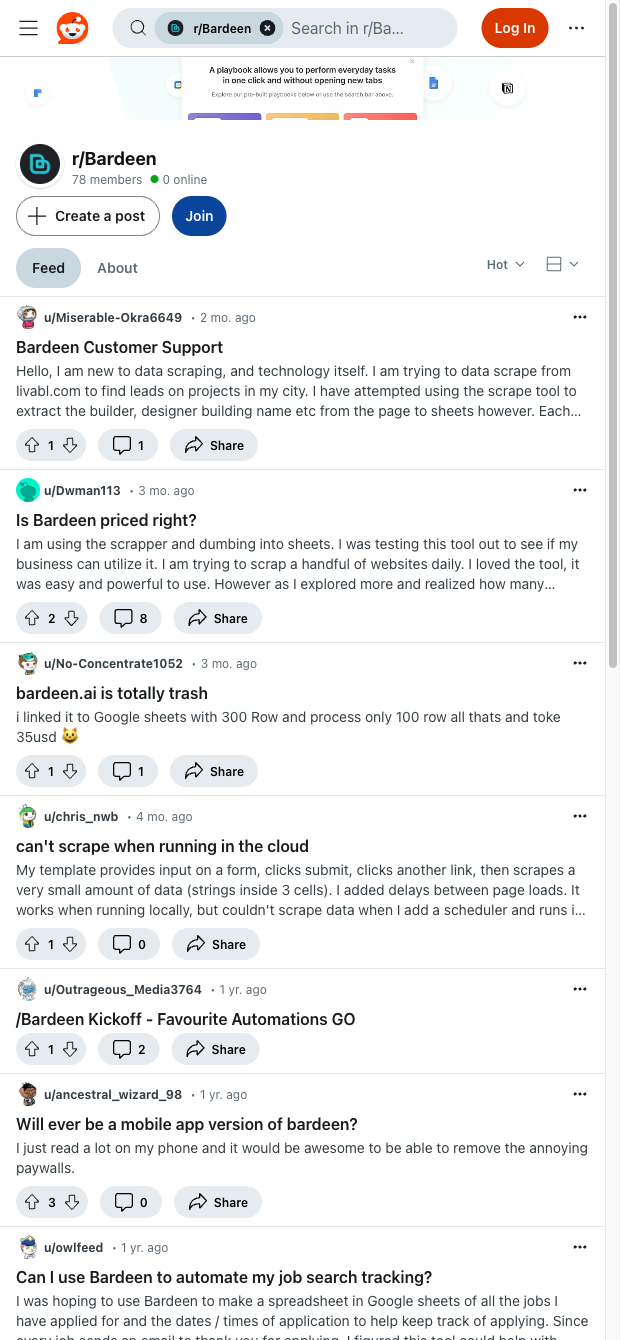Open the top-right three-dot options menu
The width and height of the screenshot is (620, 1340).
576,28
